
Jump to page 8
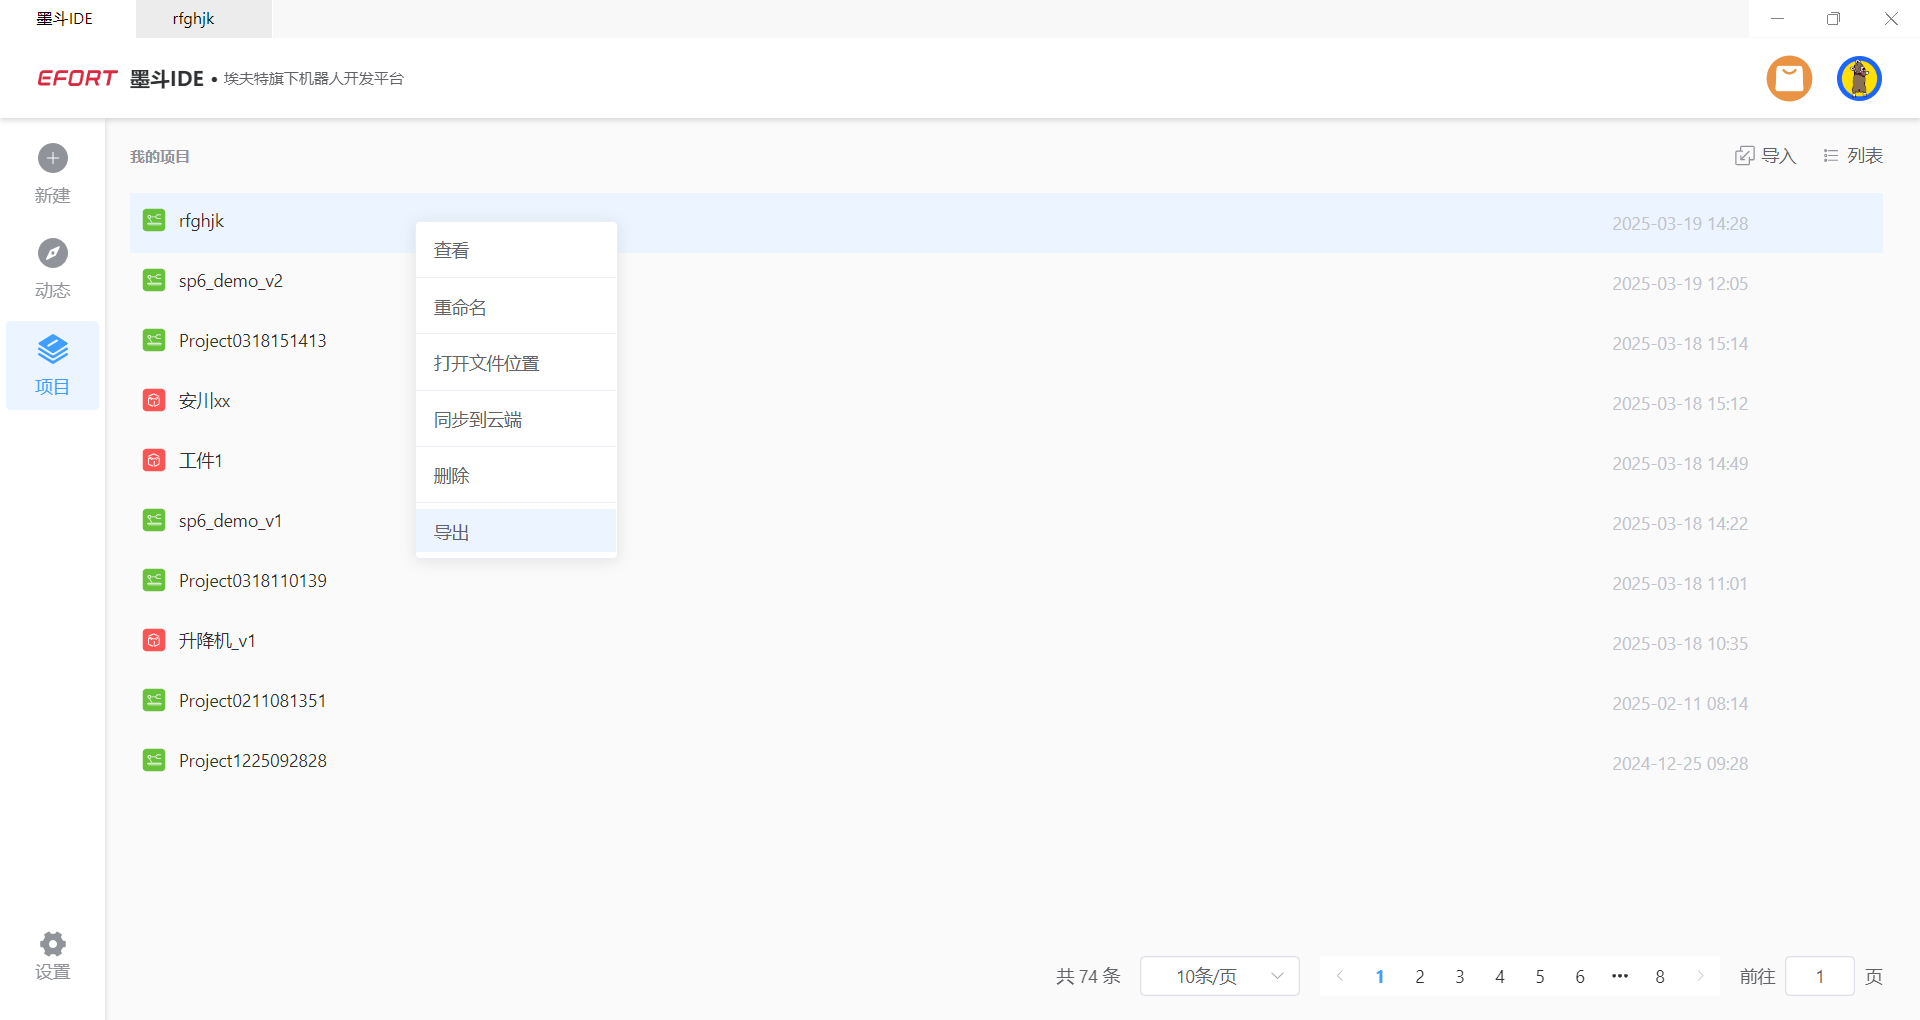(1660, 976)
